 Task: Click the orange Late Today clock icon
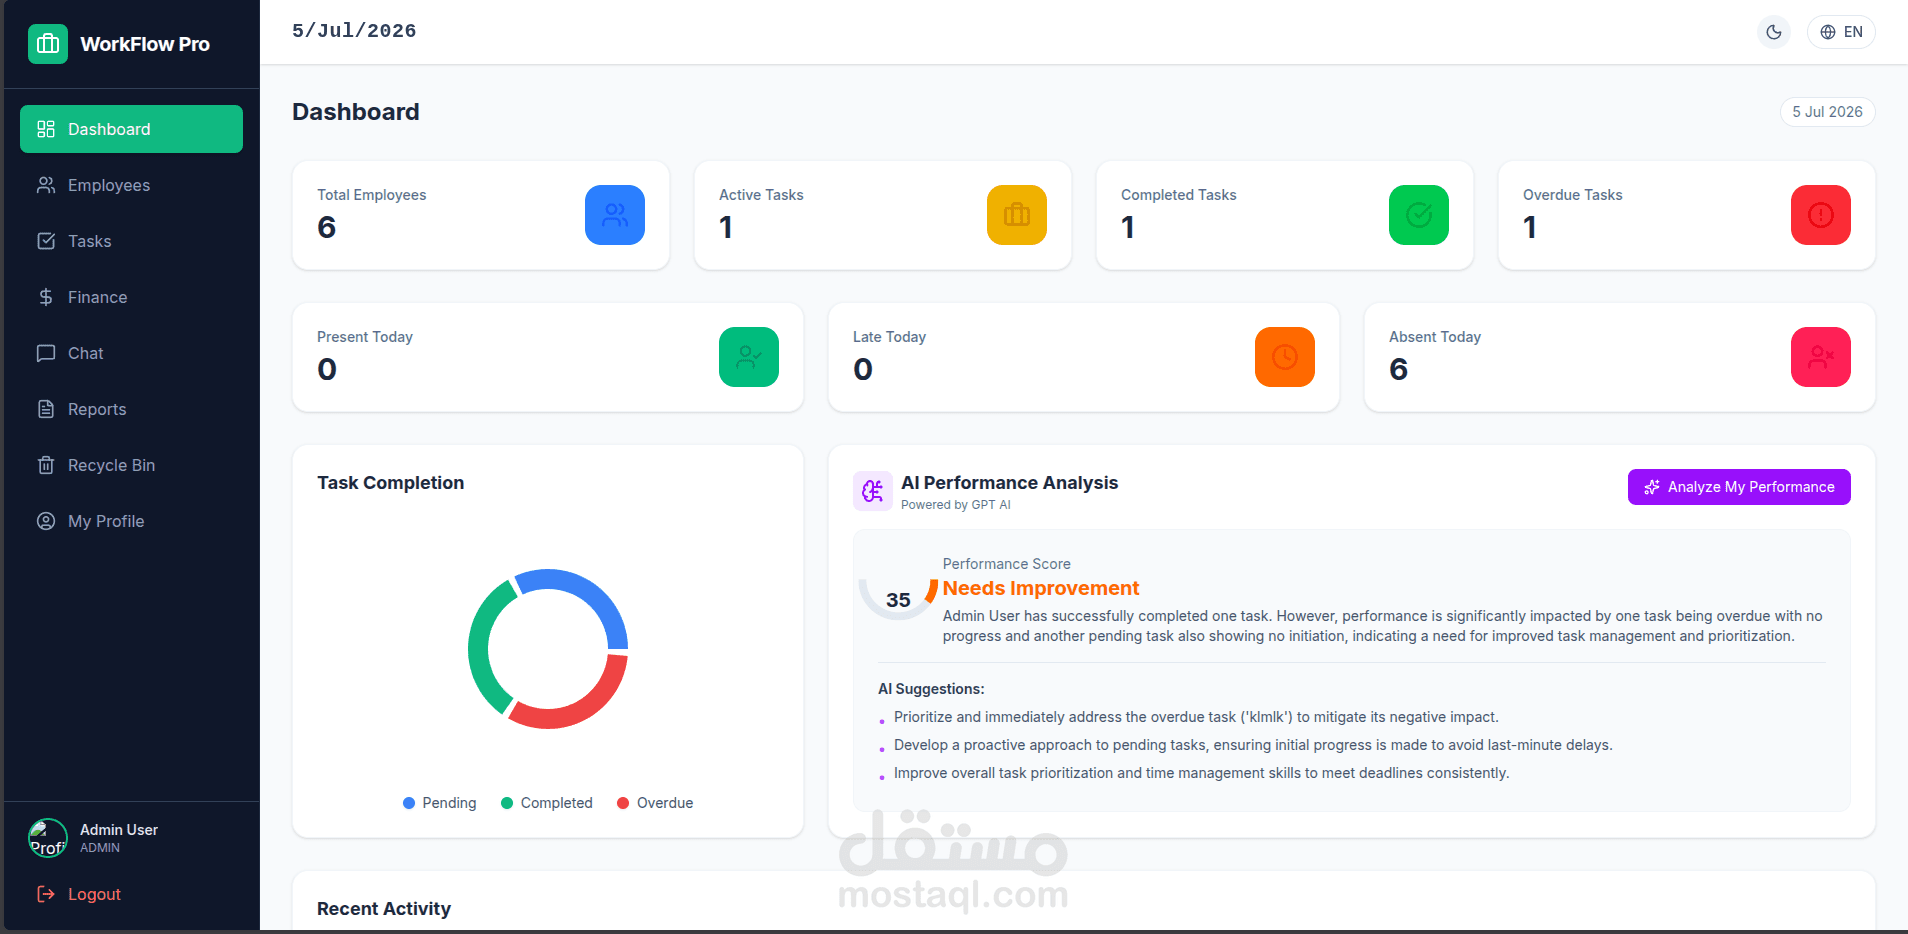click(x=1285, y=357)
